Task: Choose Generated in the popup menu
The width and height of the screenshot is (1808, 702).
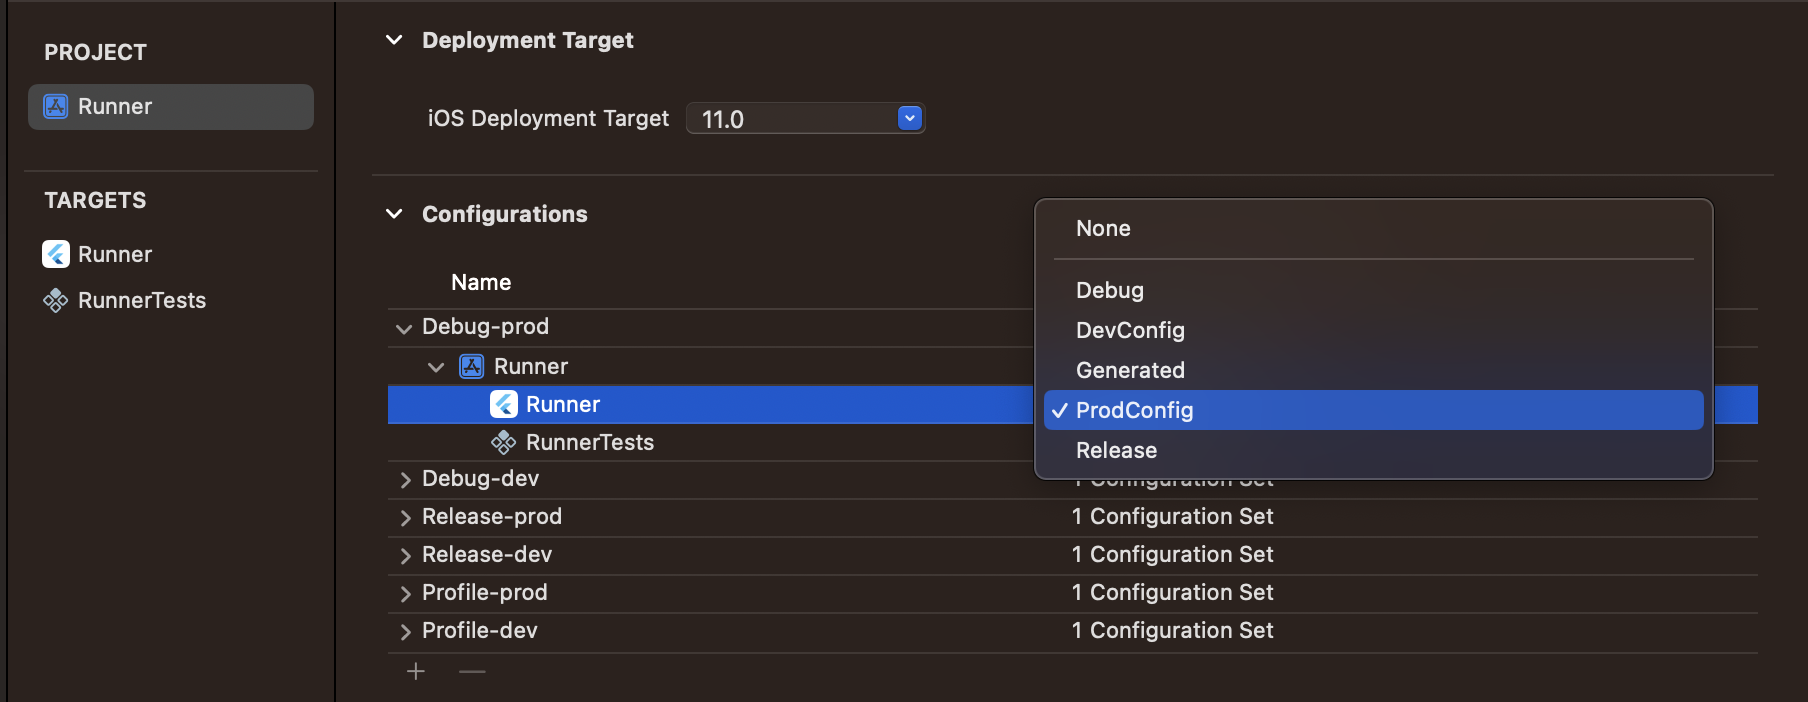Action: tap(1374, 370)
